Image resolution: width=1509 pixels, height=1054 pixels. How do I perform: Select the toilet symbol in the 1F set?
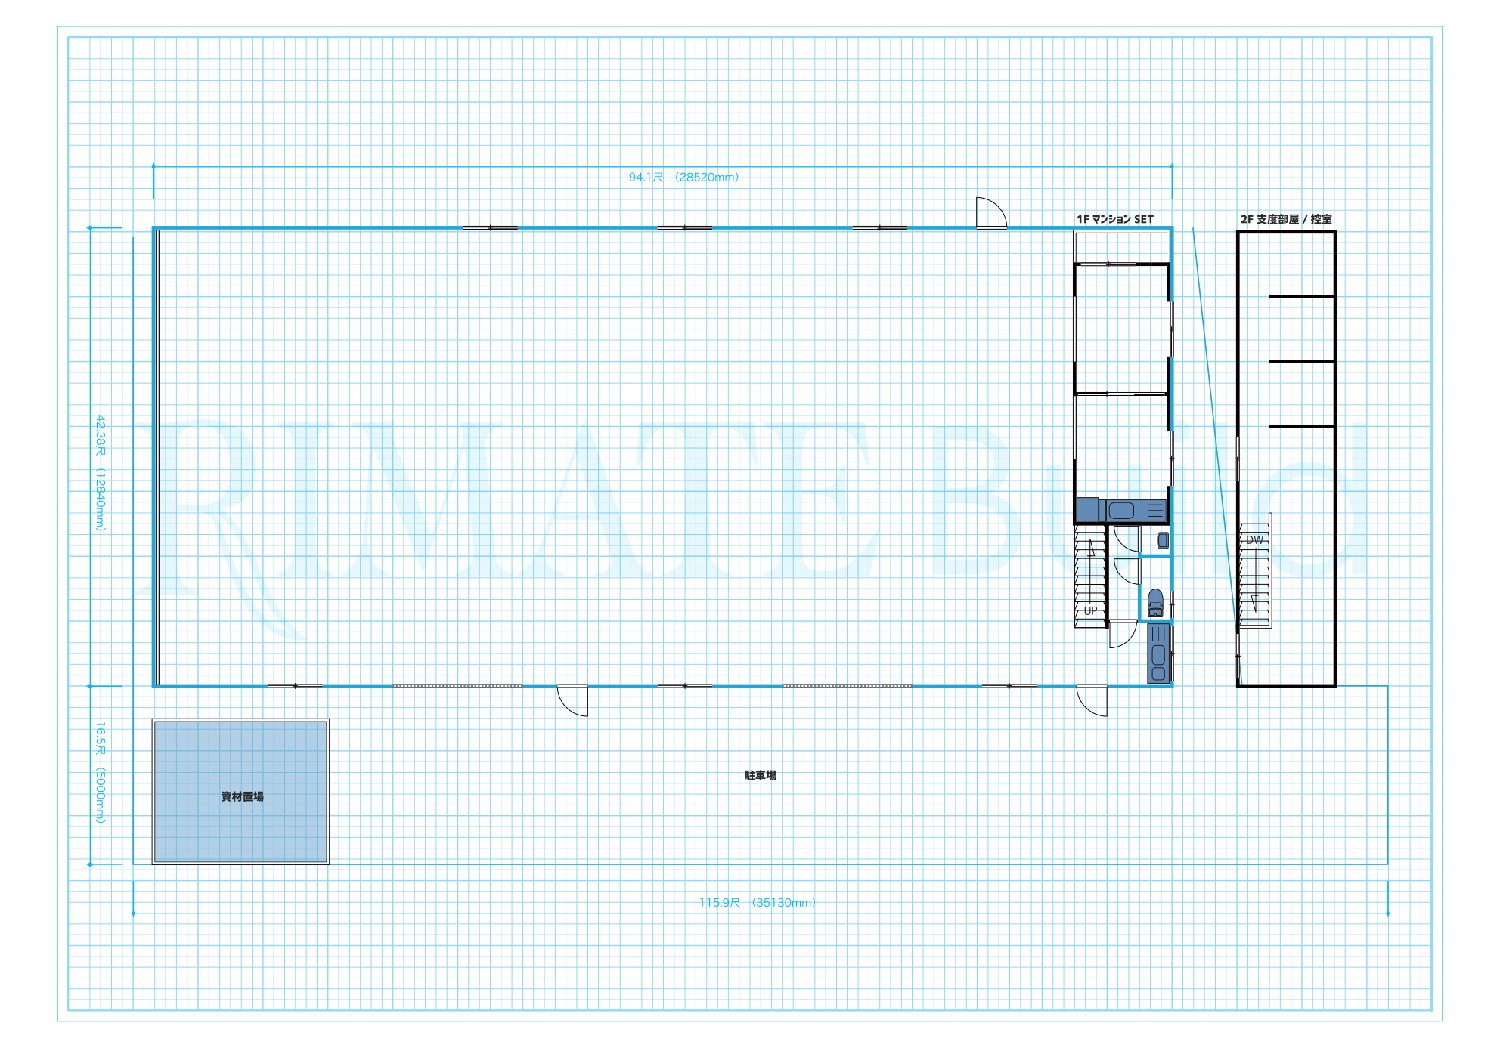click(1155, 603)
